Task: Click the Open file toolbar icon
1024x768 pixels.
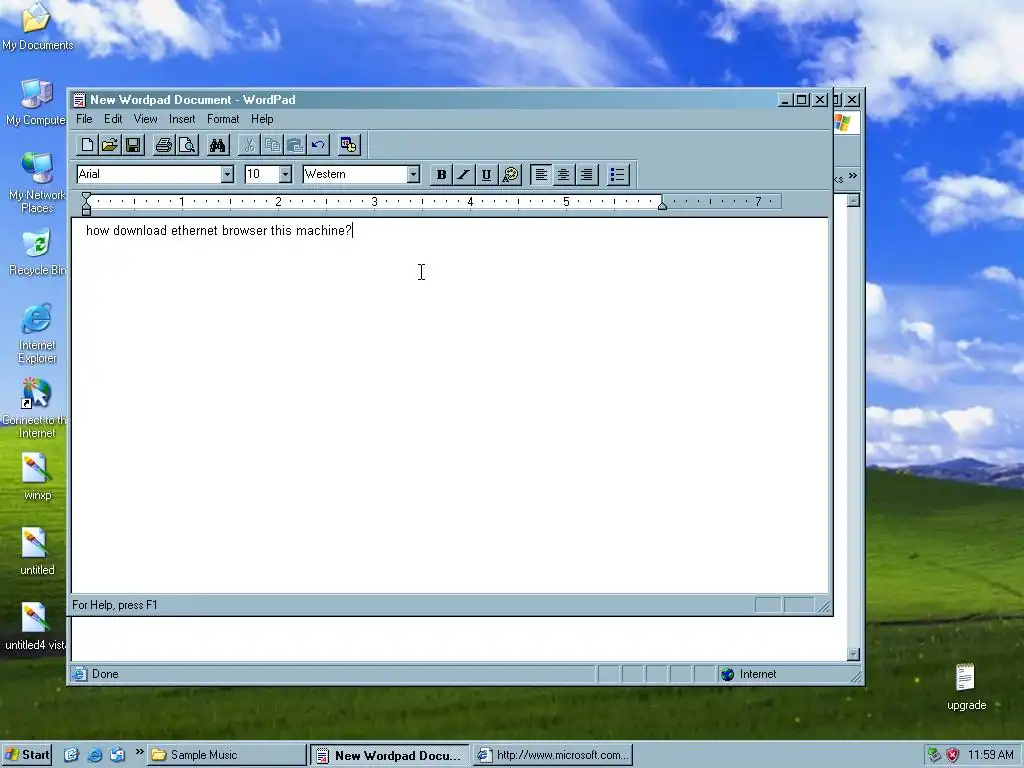Action: pos(110,145)
